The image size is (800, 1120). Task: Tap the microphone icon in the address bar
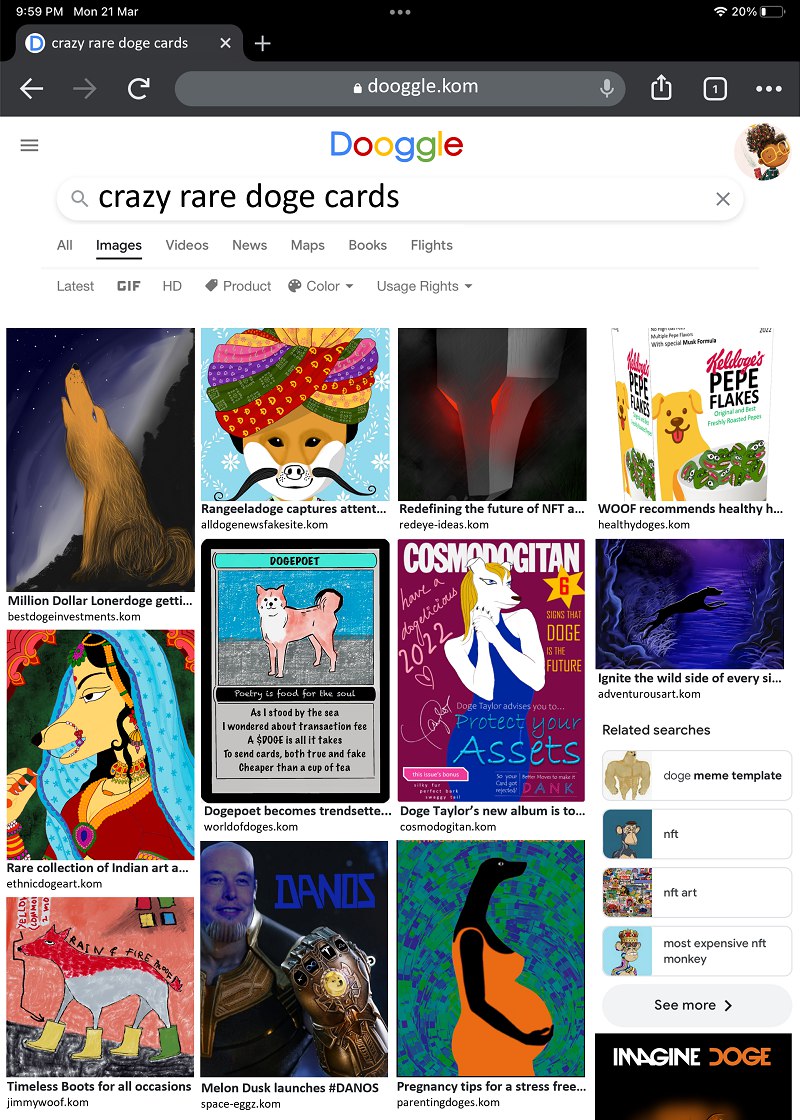click(606, 89)
